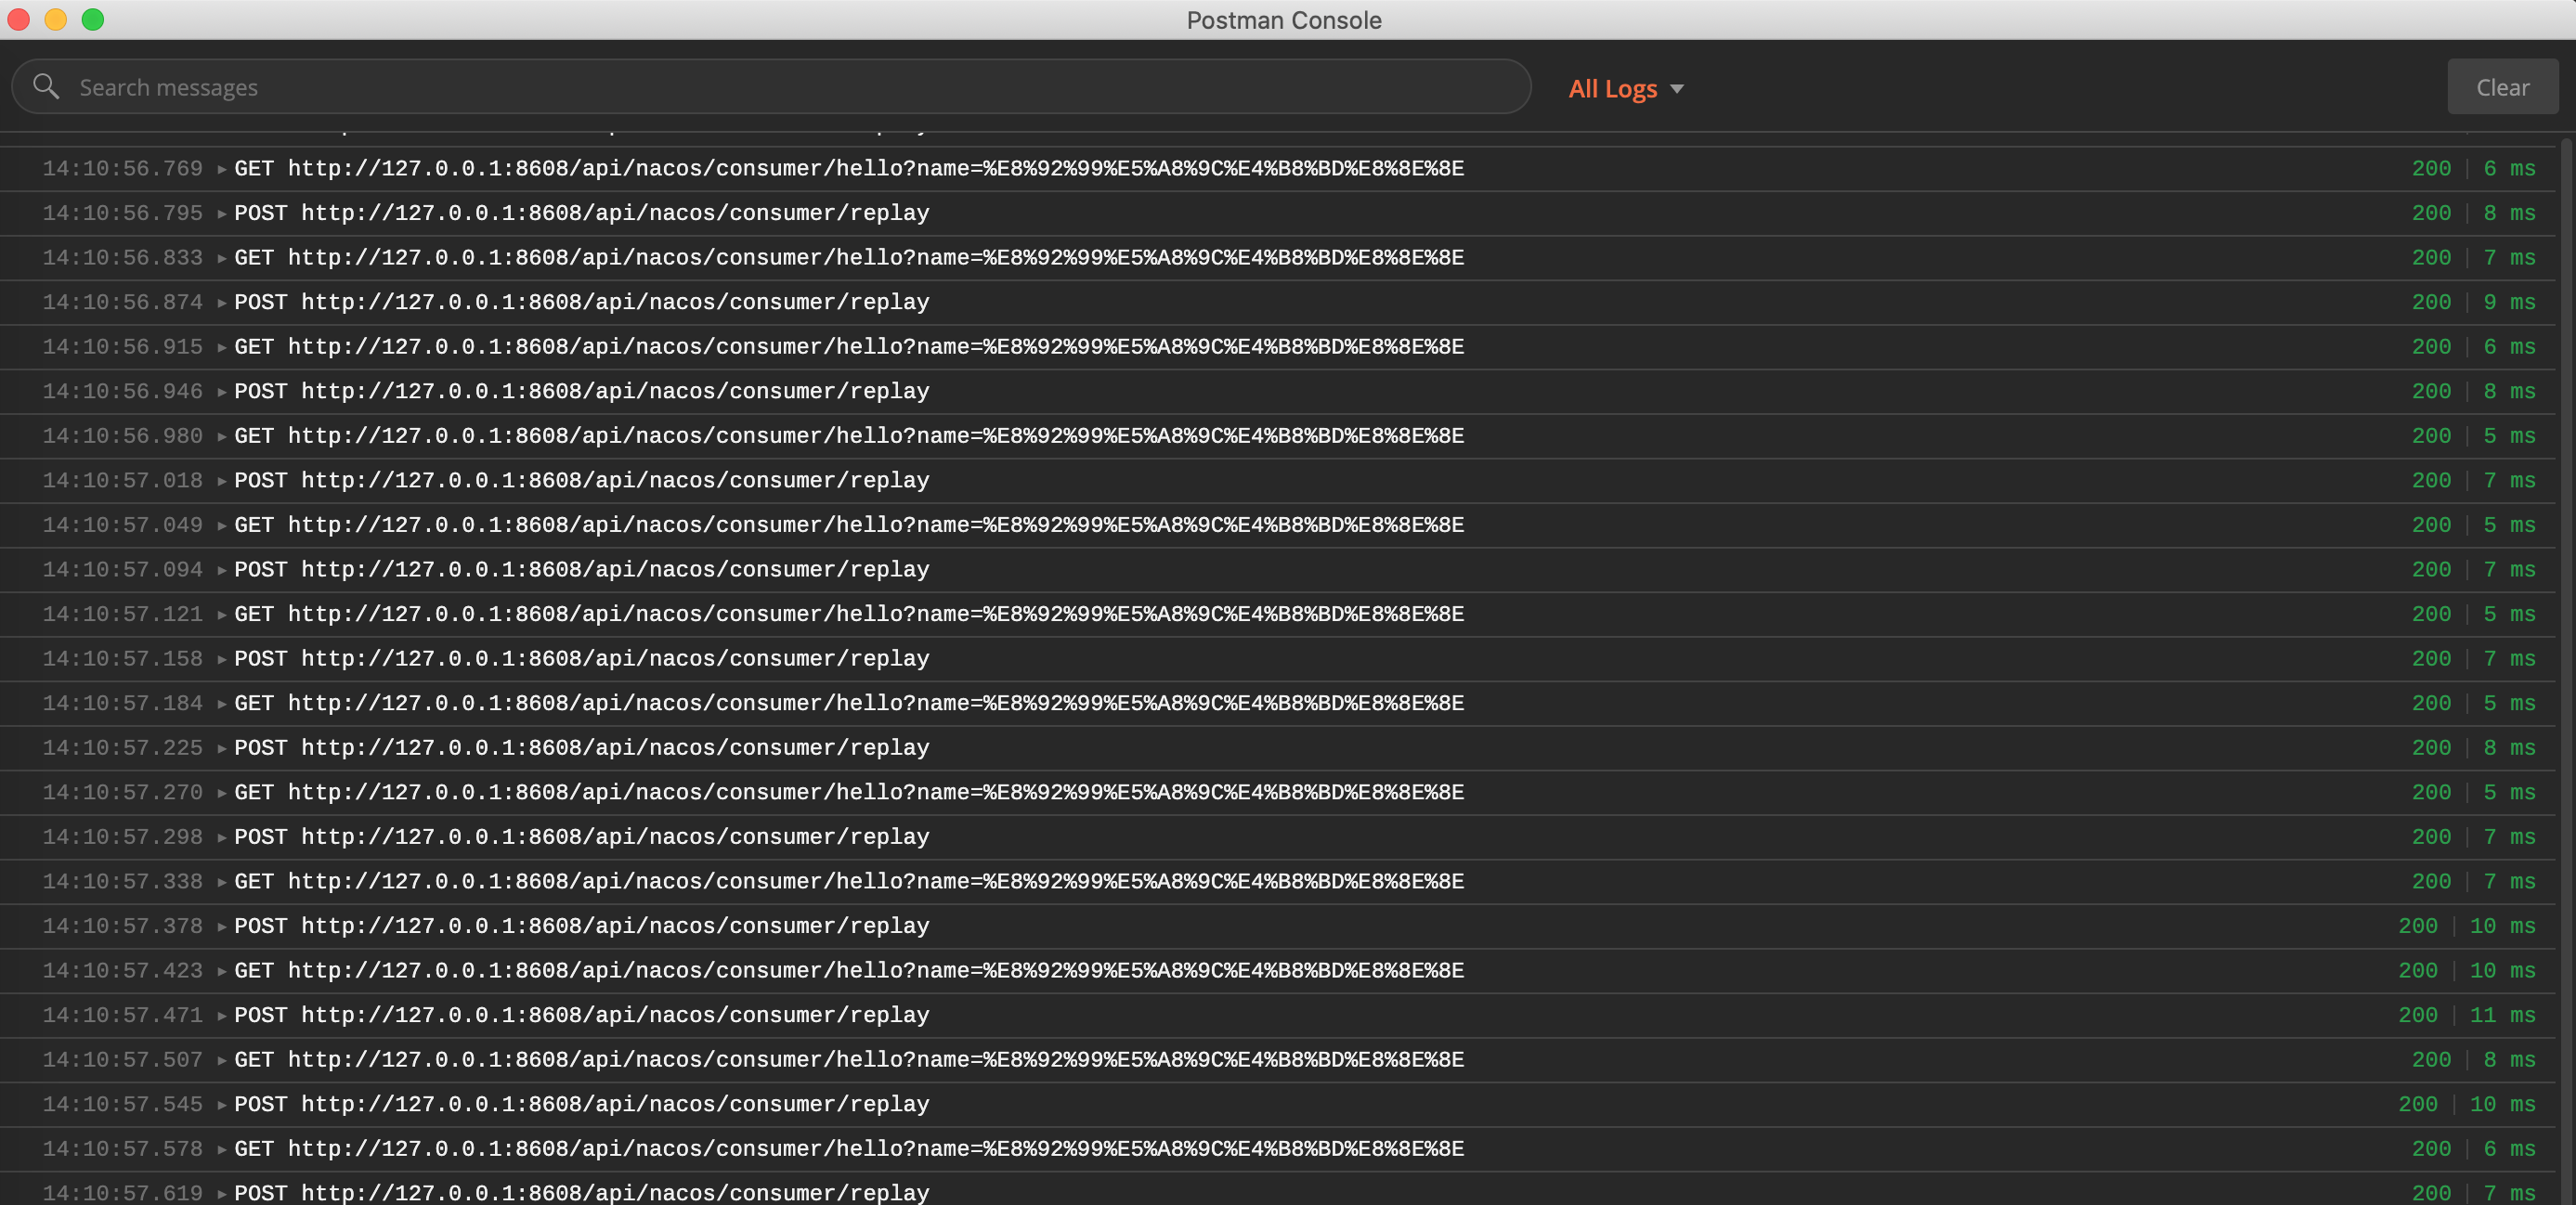Focus the Search messages field
The width and height of the screenshot is (2576, 1205).
pyautogui.click(x=780, y=87)
